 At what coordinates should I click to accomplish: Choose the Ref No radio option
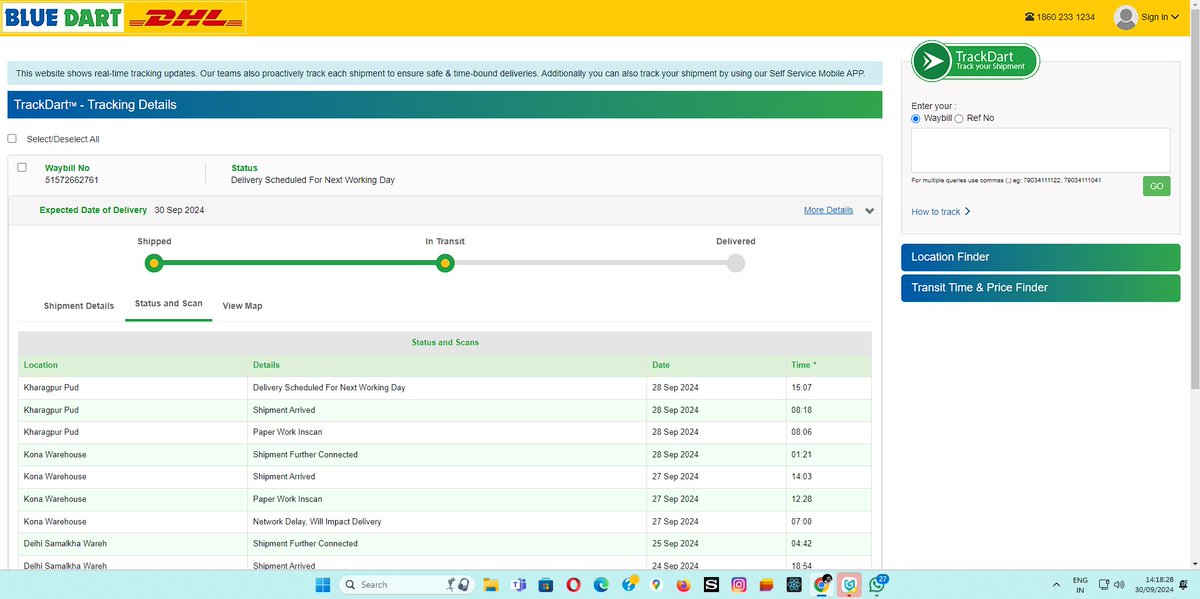coord(960,118)
